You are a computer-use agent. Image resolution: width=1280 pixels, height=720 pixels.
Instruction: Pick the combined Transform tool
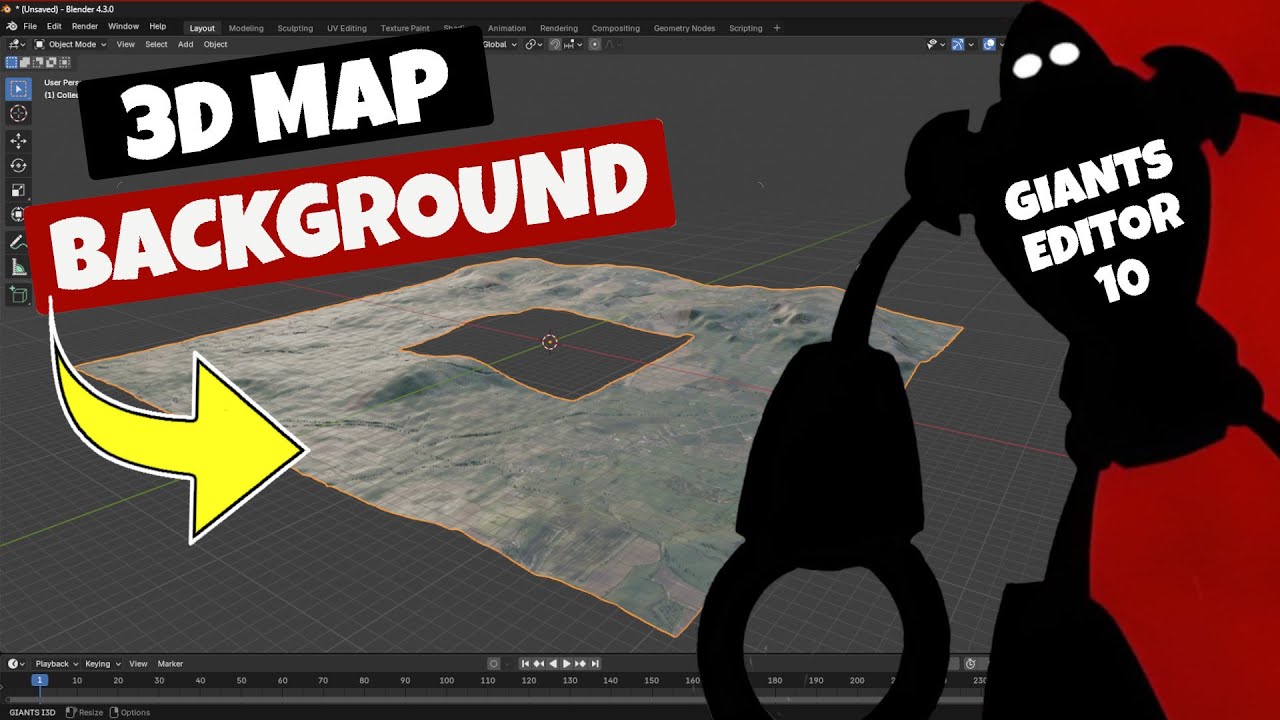tap(18, 215)
